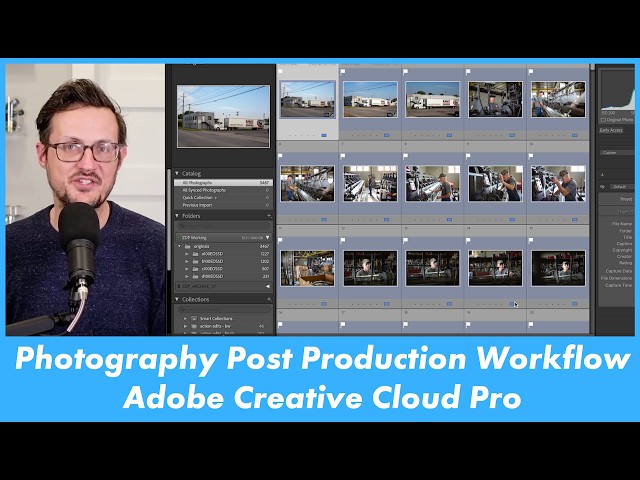Image resolution: width=640 pixels, height=480 pixels.
Task: Click the histogram in the right panel
Action: click(x=618, y=89)
